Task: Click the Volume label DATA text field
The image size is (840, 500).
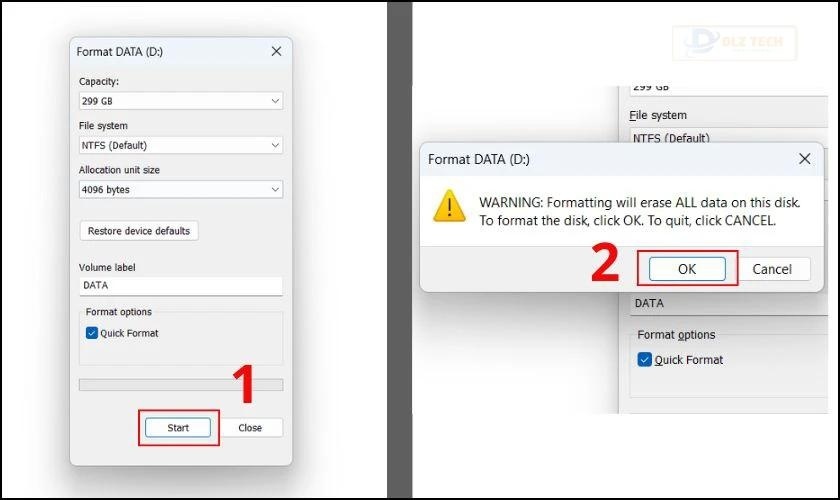Action: [181, 286]
